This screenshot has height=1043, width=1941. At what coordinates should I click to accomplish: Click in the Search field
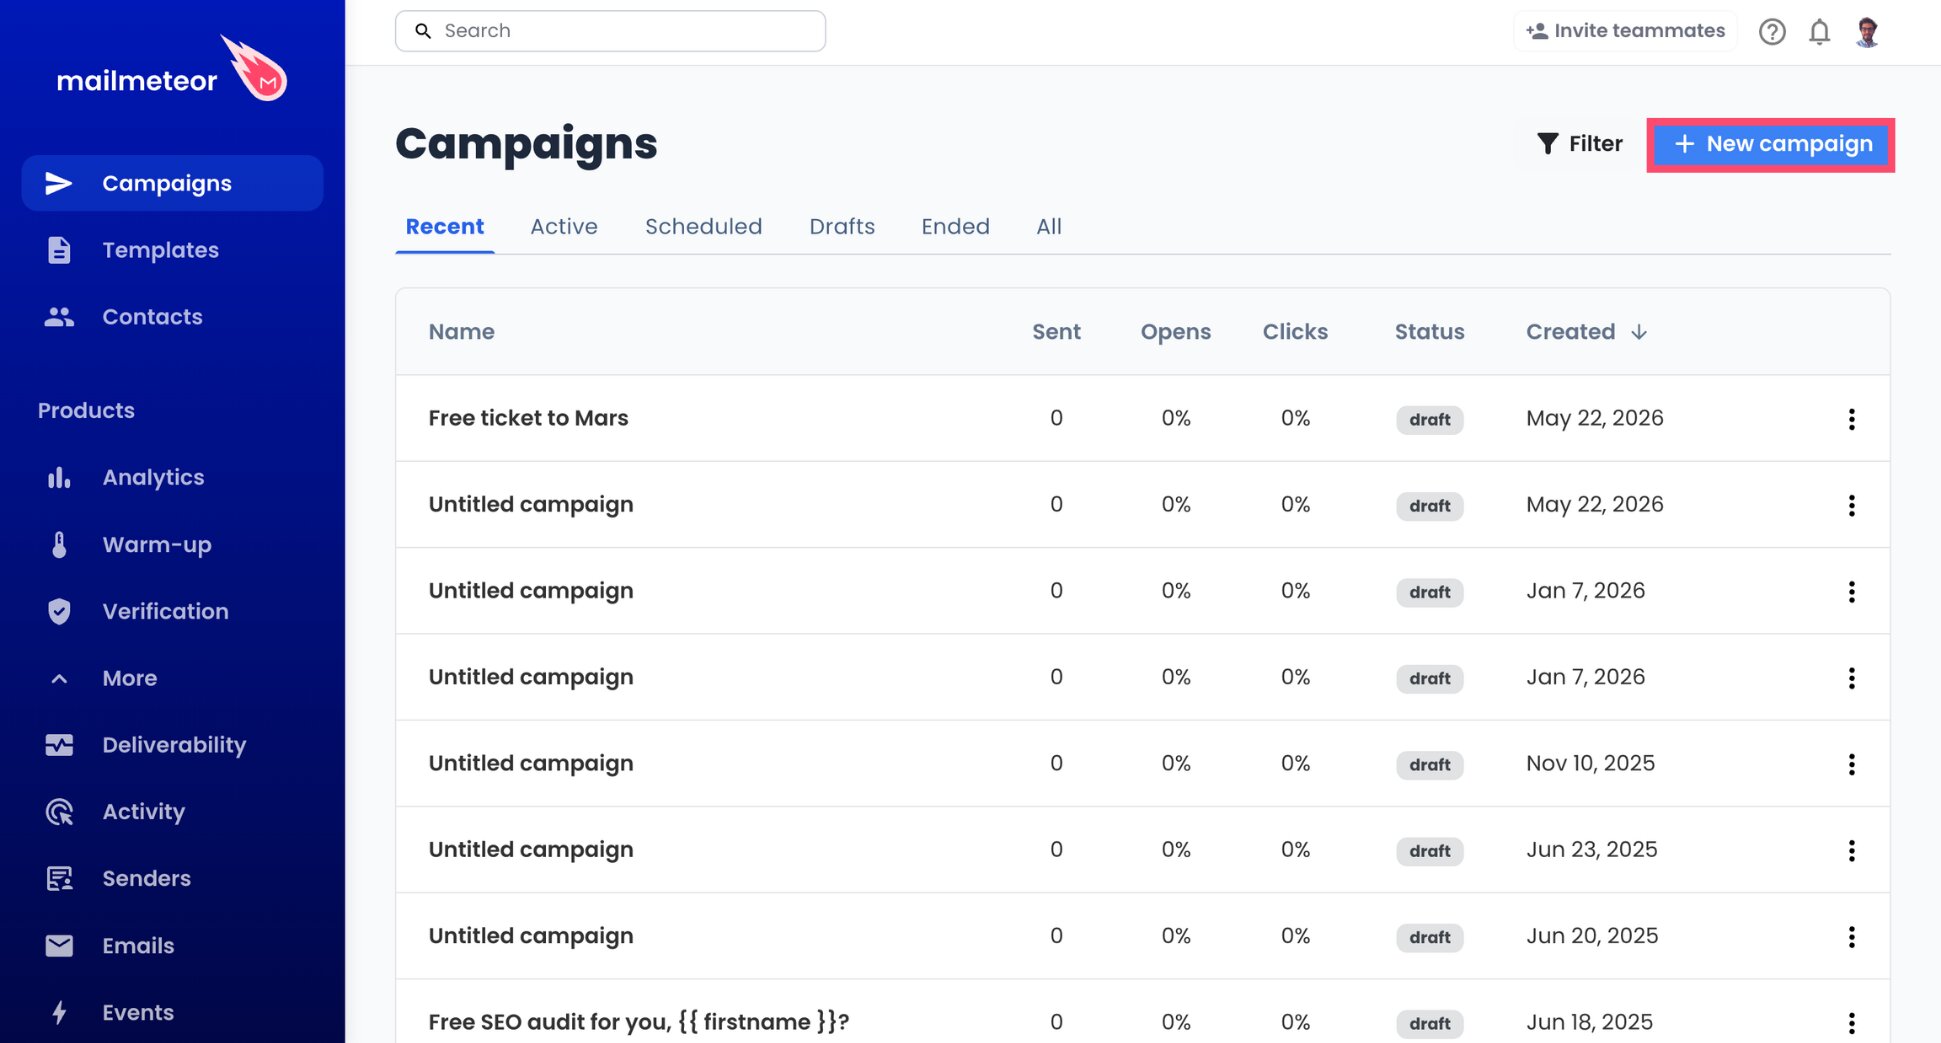610,31
